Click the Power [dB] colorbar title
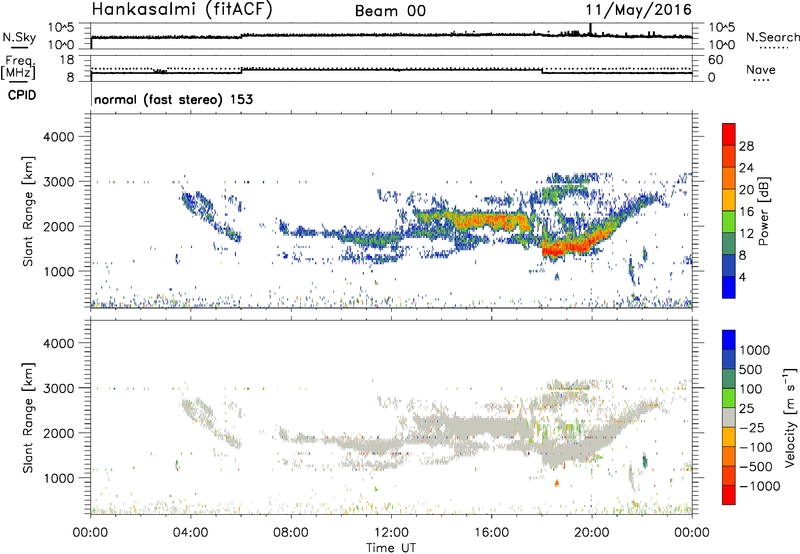The image size is (800, 554). pyautogui.click(x=764, y=211)
